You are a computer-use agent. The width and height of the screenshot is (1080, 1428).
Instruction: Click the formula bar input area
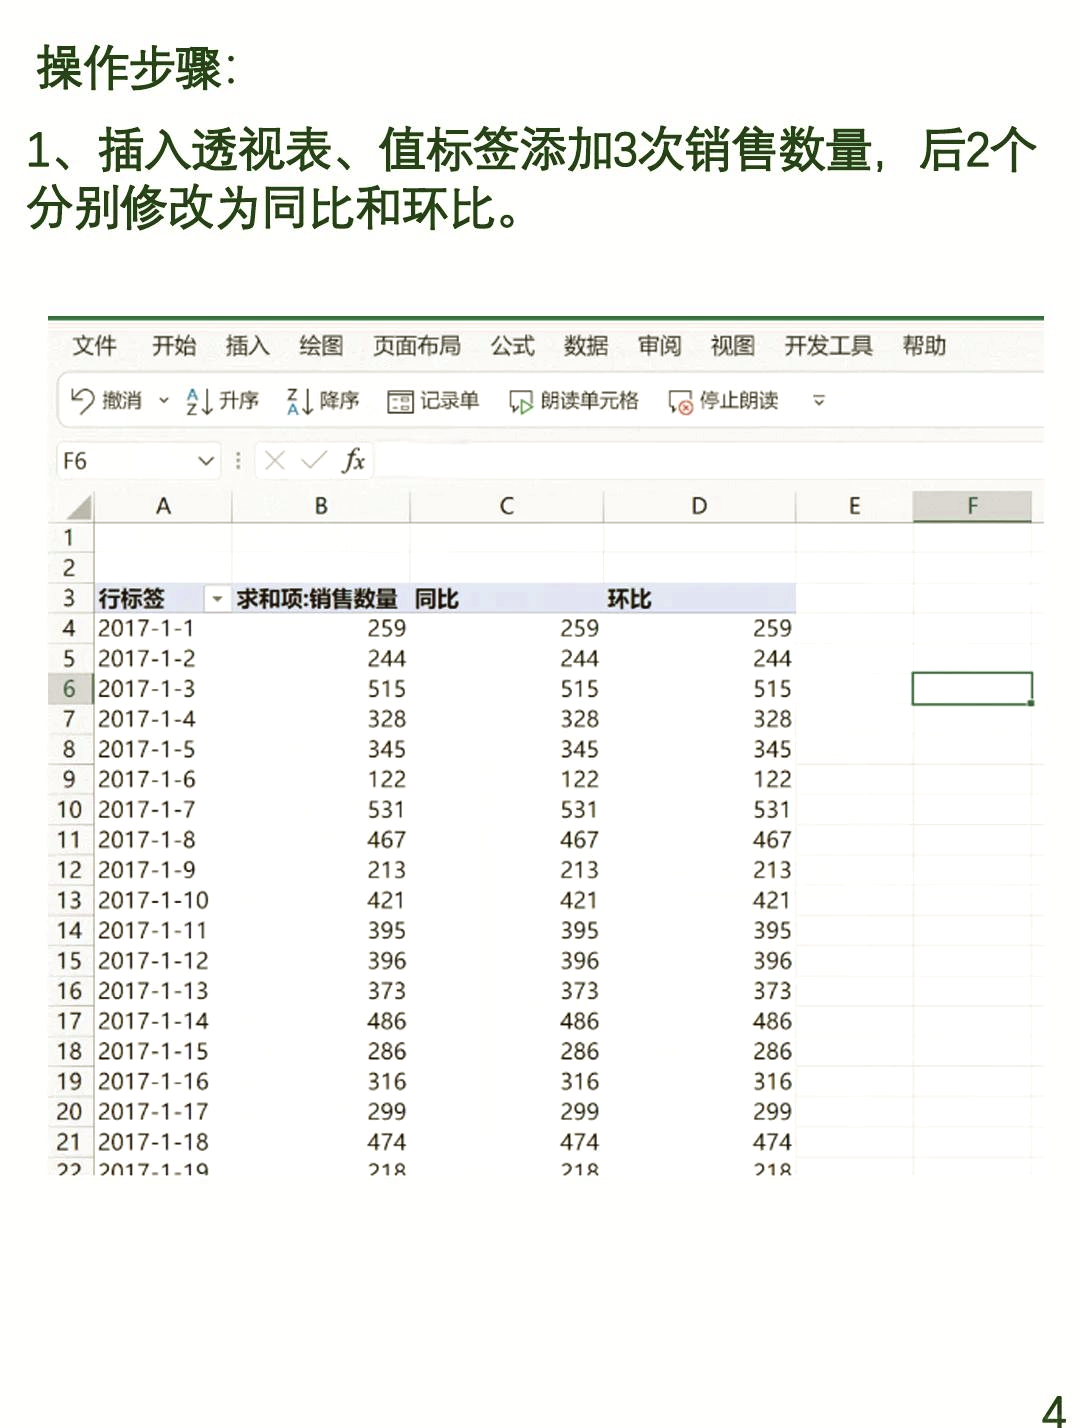[708, 461]
